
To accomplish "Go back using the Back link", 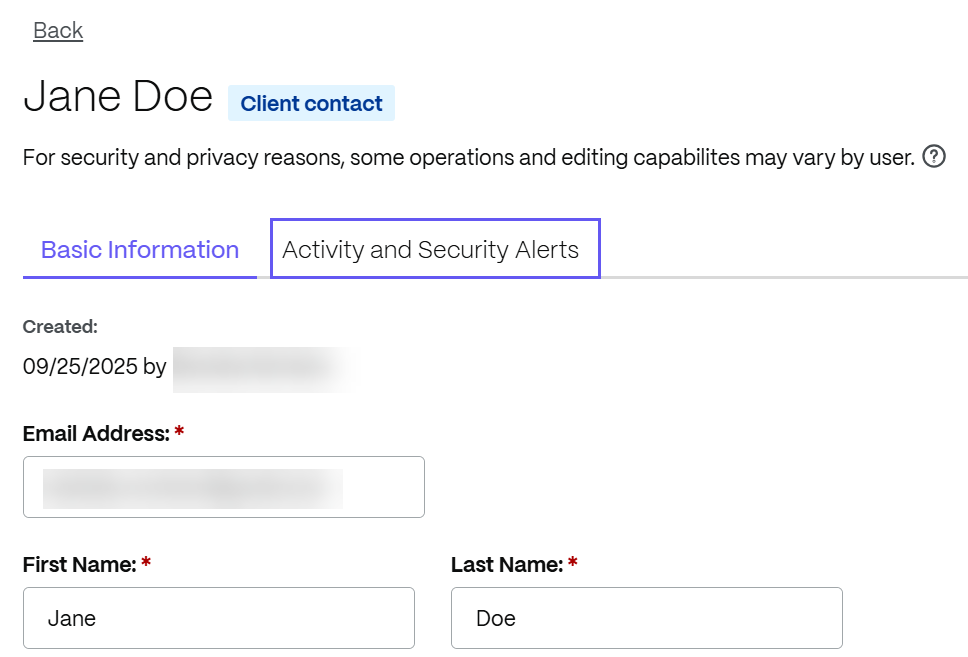I will click(58, 31).
